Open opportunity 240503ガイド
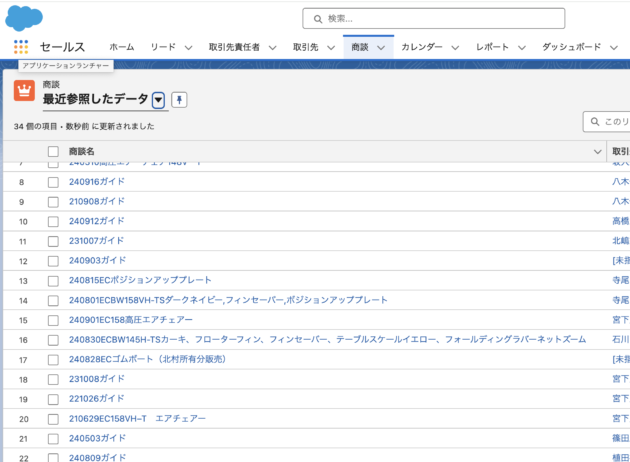 point(97,438)
